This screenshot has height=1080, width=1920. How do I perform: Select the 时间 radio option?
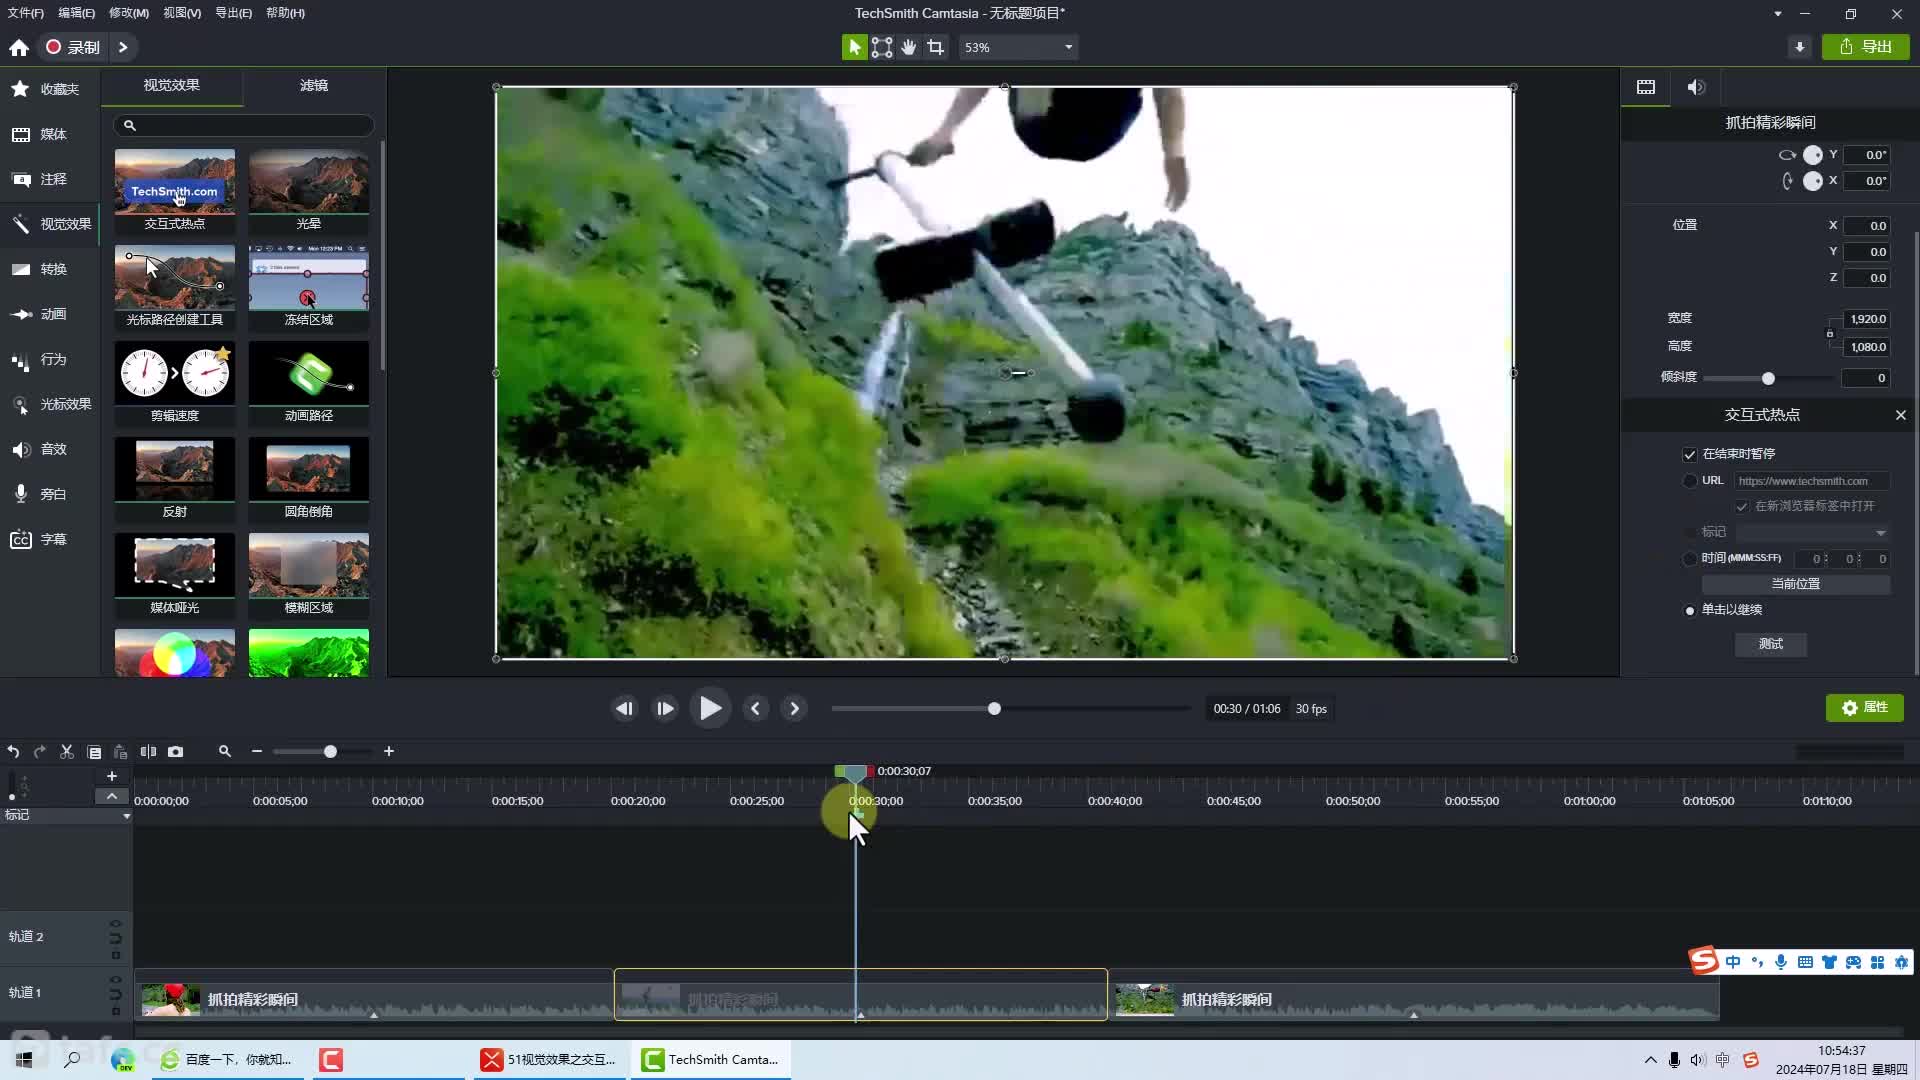point(1690,559)
